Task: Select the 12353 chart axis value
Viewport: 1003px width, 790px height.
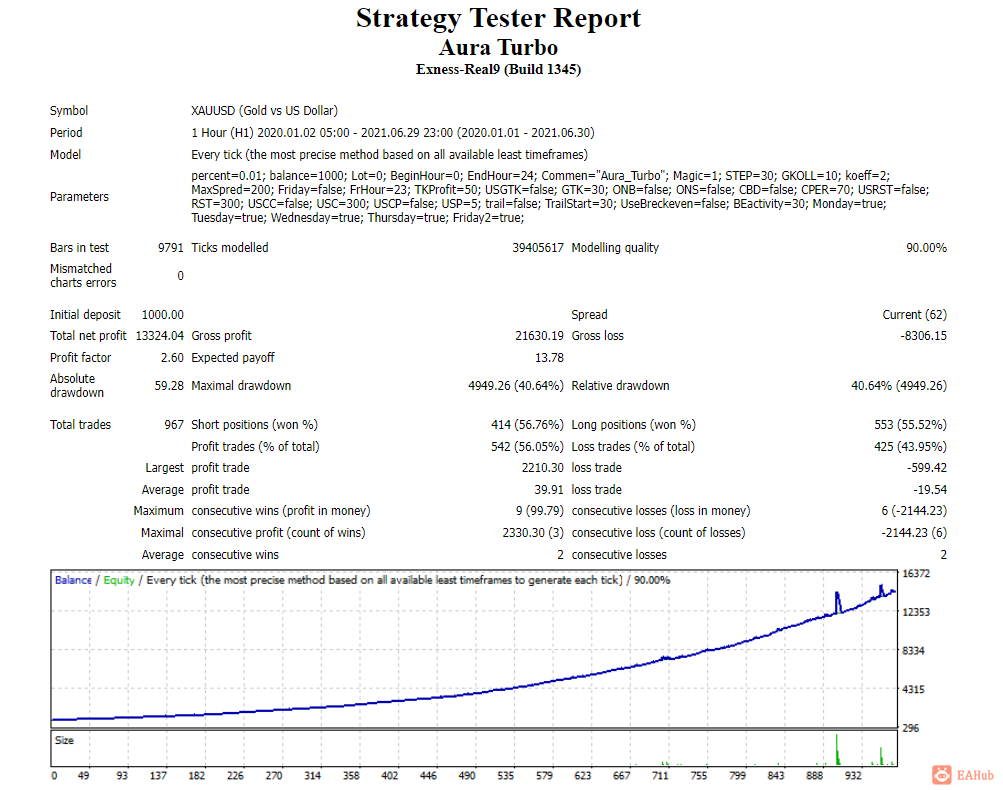Action: [916, 612]
